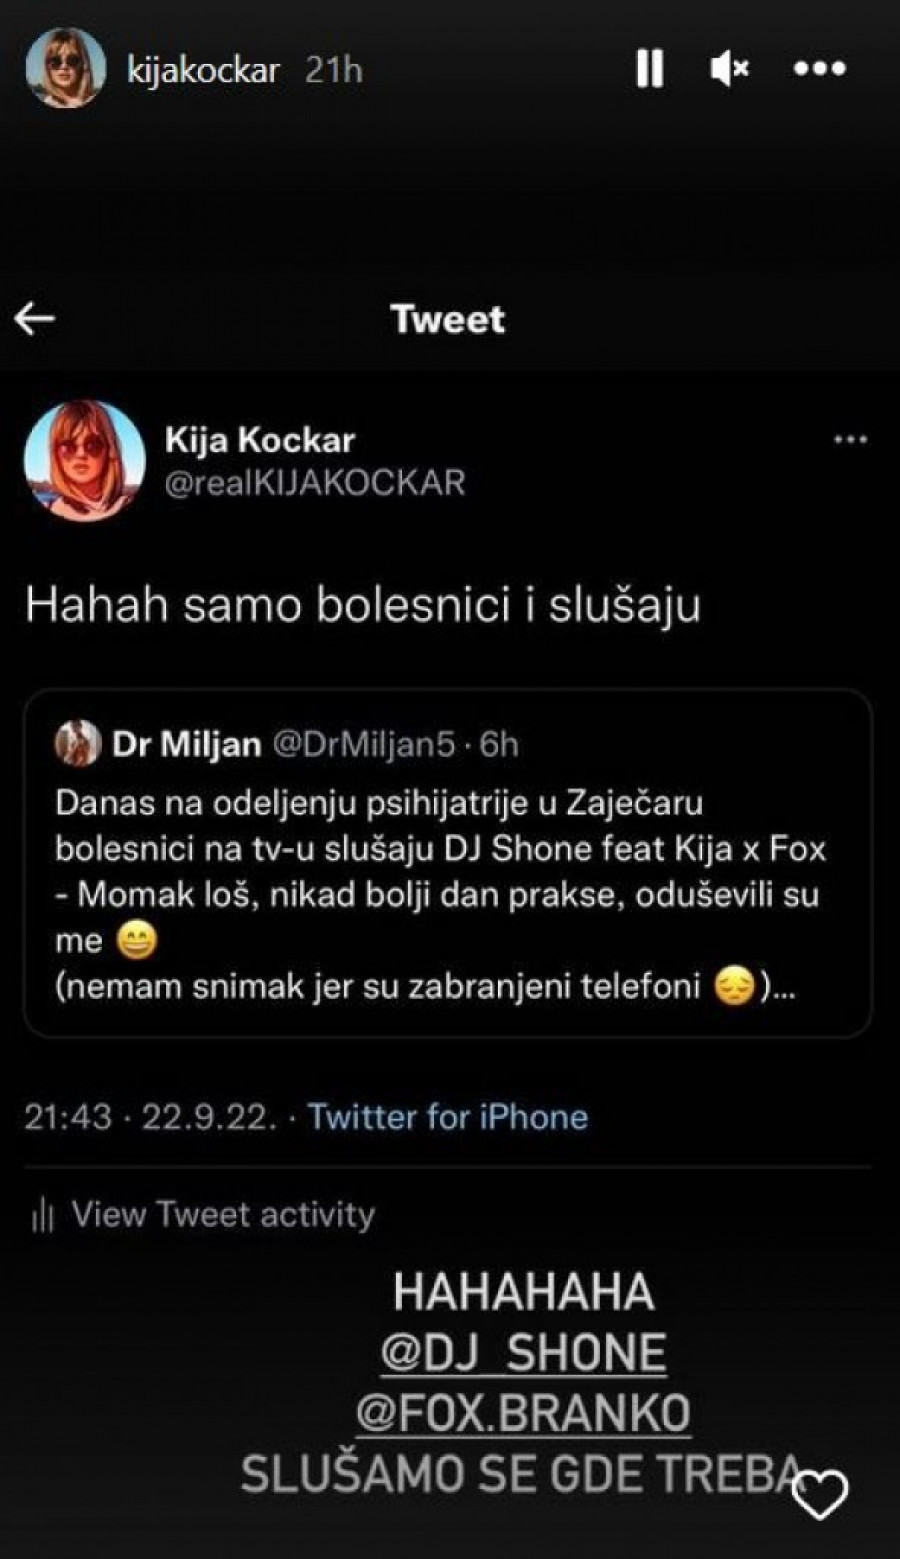900x1559 pixels.
Task: Open the View Tweet activity chart icon
Action: click(x=42, y=1215)
